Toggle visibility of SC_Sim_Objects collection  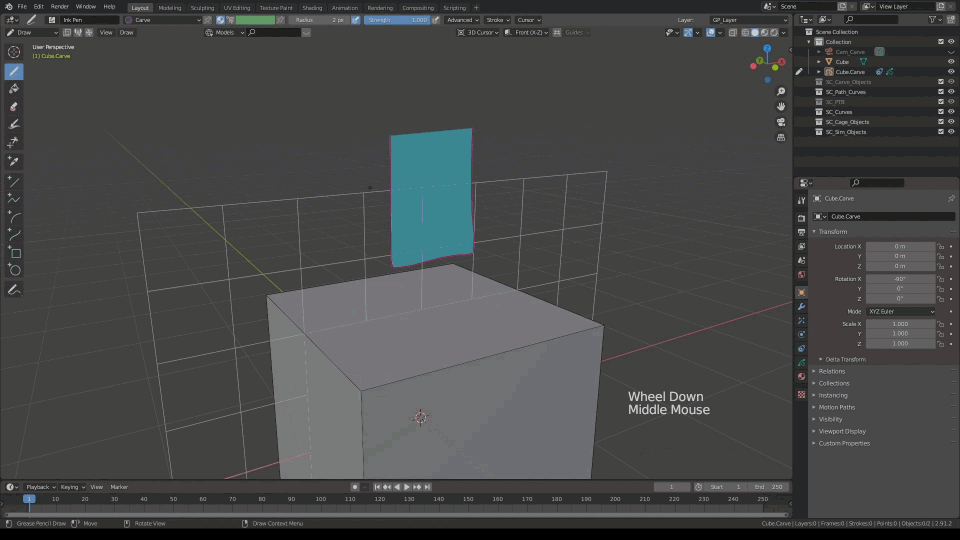click(x=951, y=132)
